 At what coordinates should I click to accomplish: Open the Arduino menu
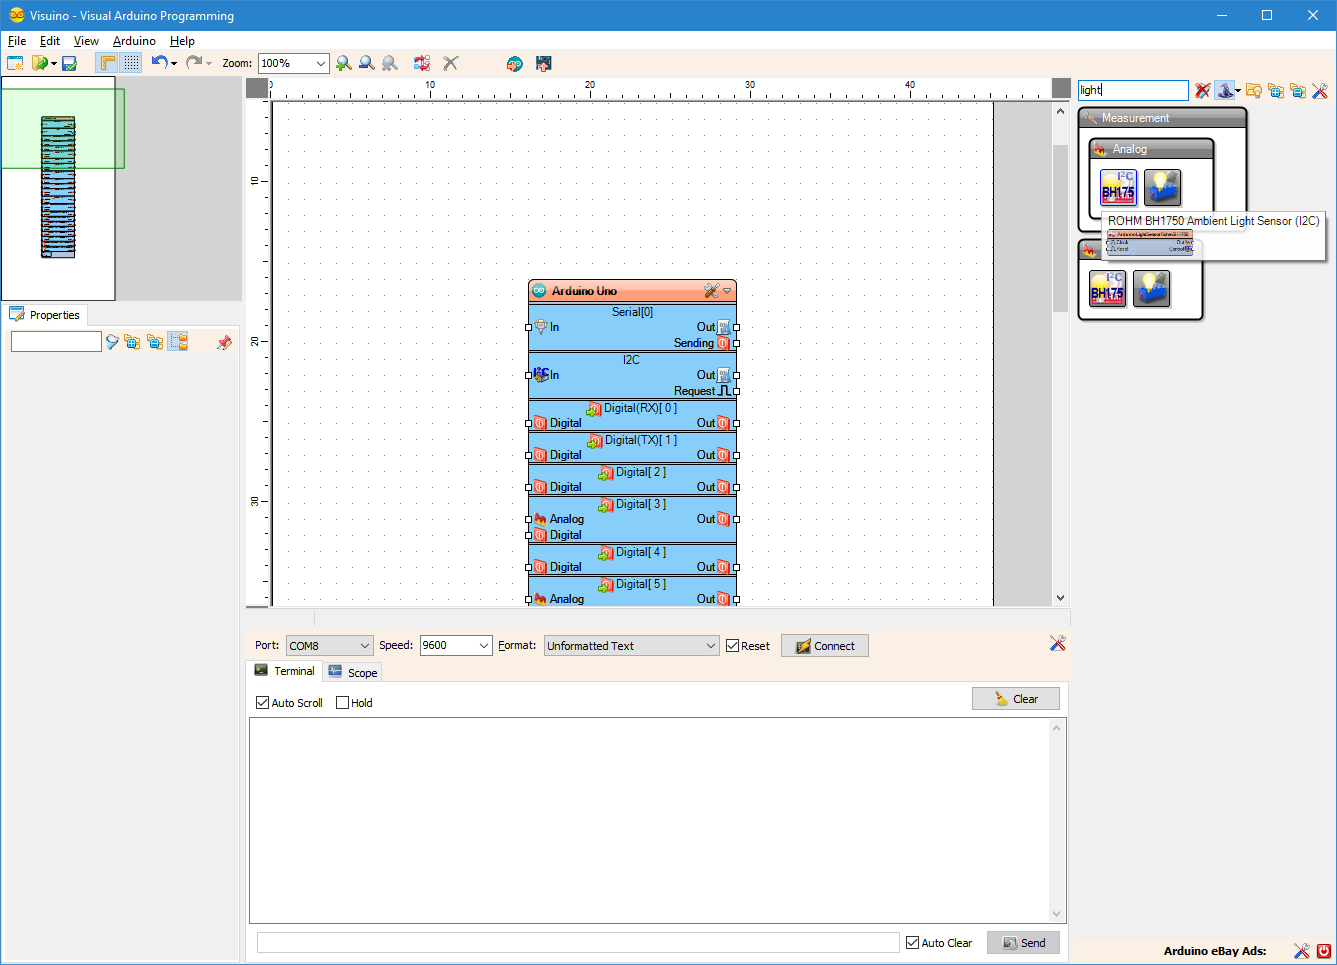click(134, 41)
